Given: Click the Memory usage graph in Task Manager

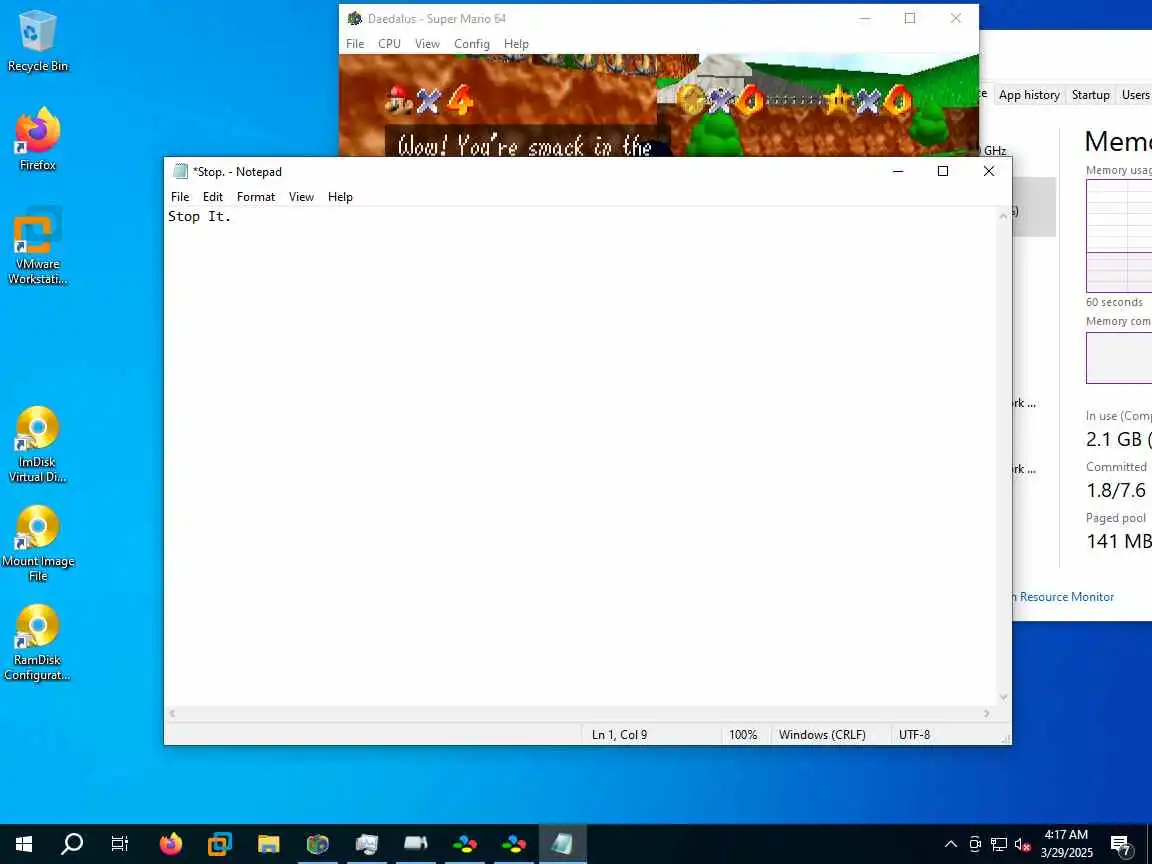Looking at the screenshot, I should pos(1119,236).
